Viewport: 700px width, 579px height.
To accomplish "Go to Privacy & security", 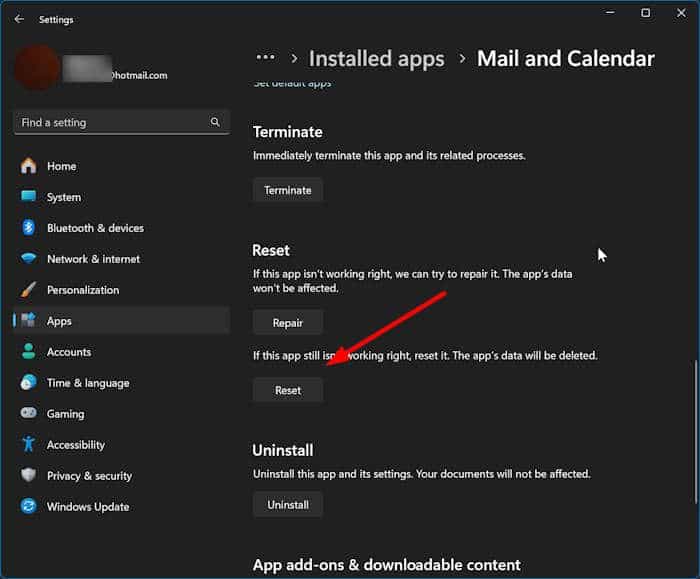I will 121,475.
